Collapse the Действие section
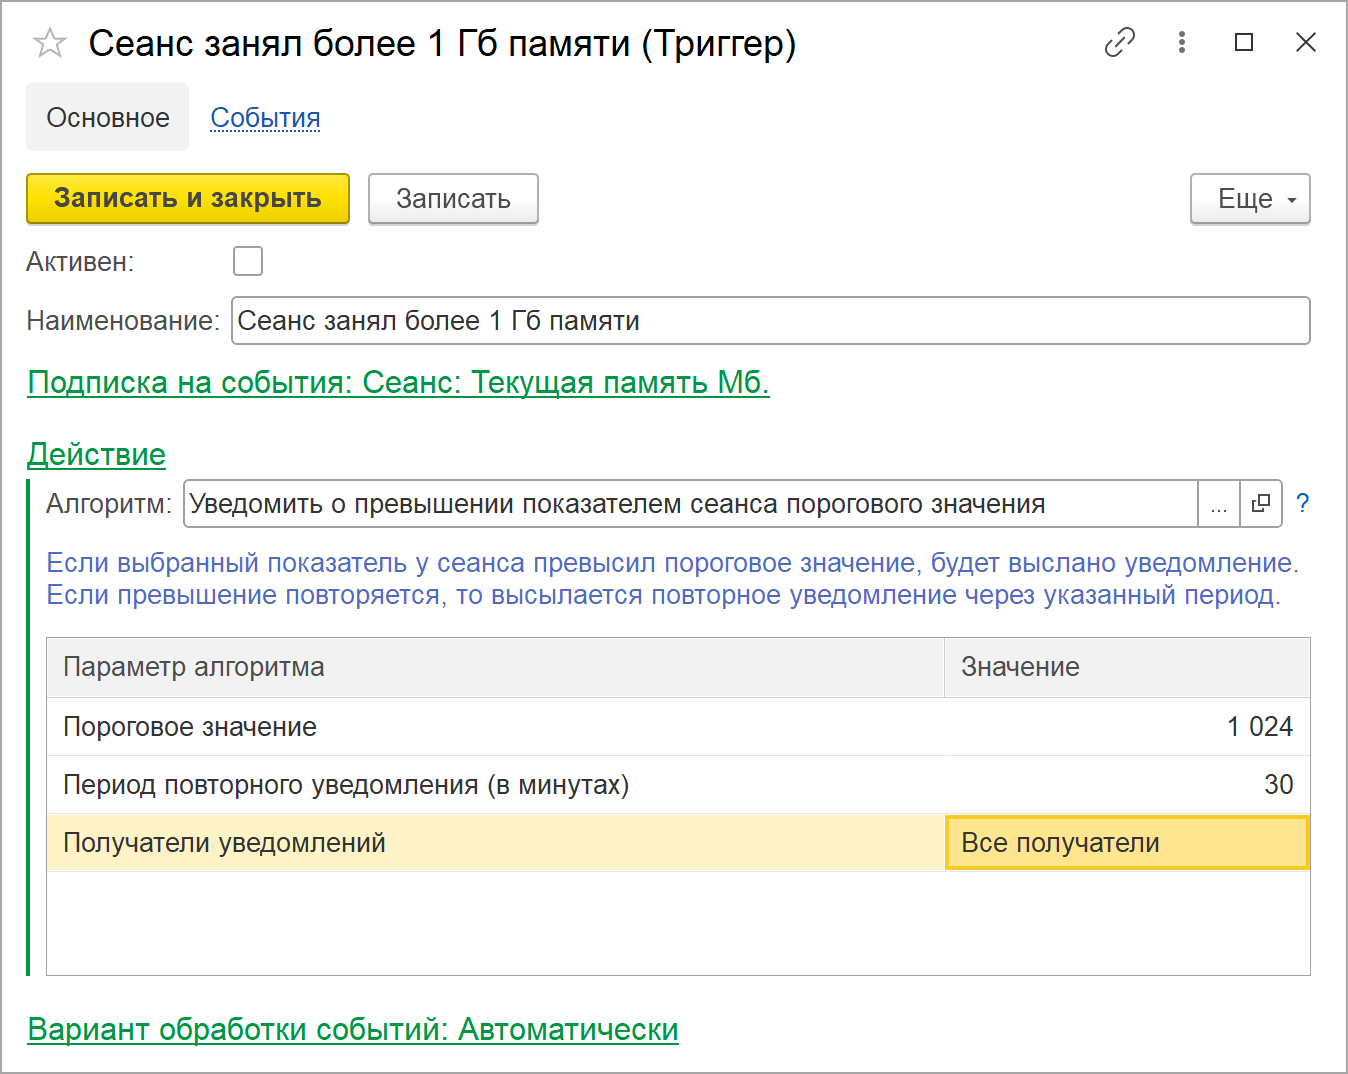The height and width of the screenshot is (1074, 1348). [x=96, y=454]
